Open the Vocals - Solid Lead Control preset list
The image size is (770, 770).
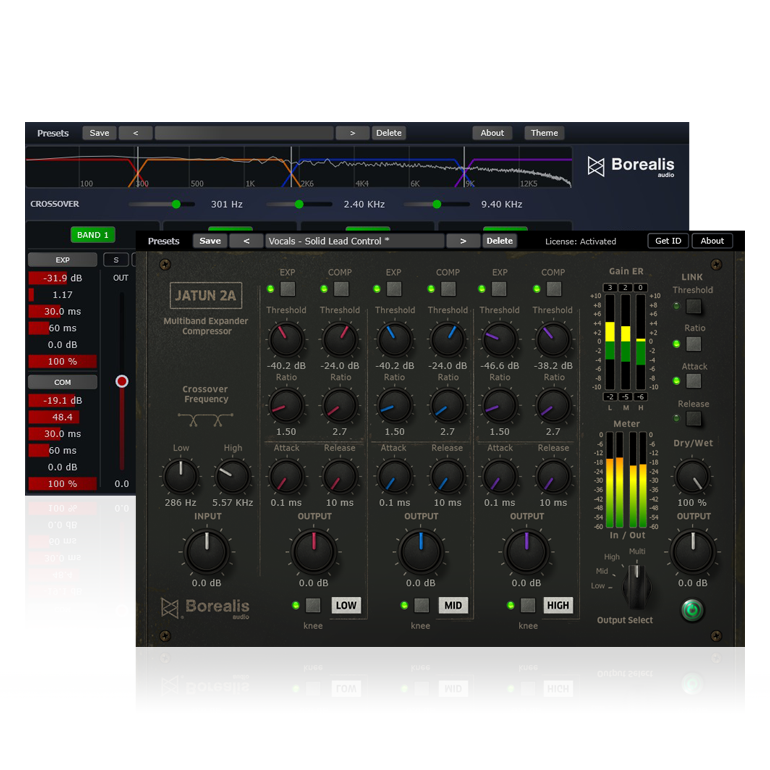pyautogui.click(x=355, y=241)
